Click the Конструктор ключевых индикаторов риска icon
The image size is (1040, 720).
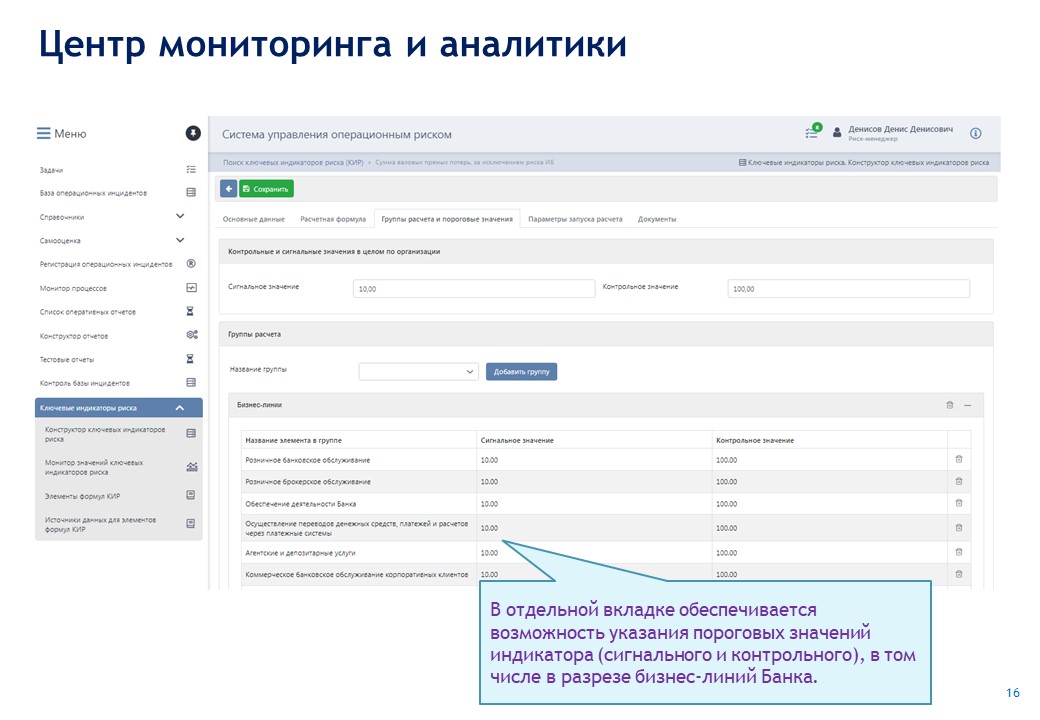coord(191,434)
